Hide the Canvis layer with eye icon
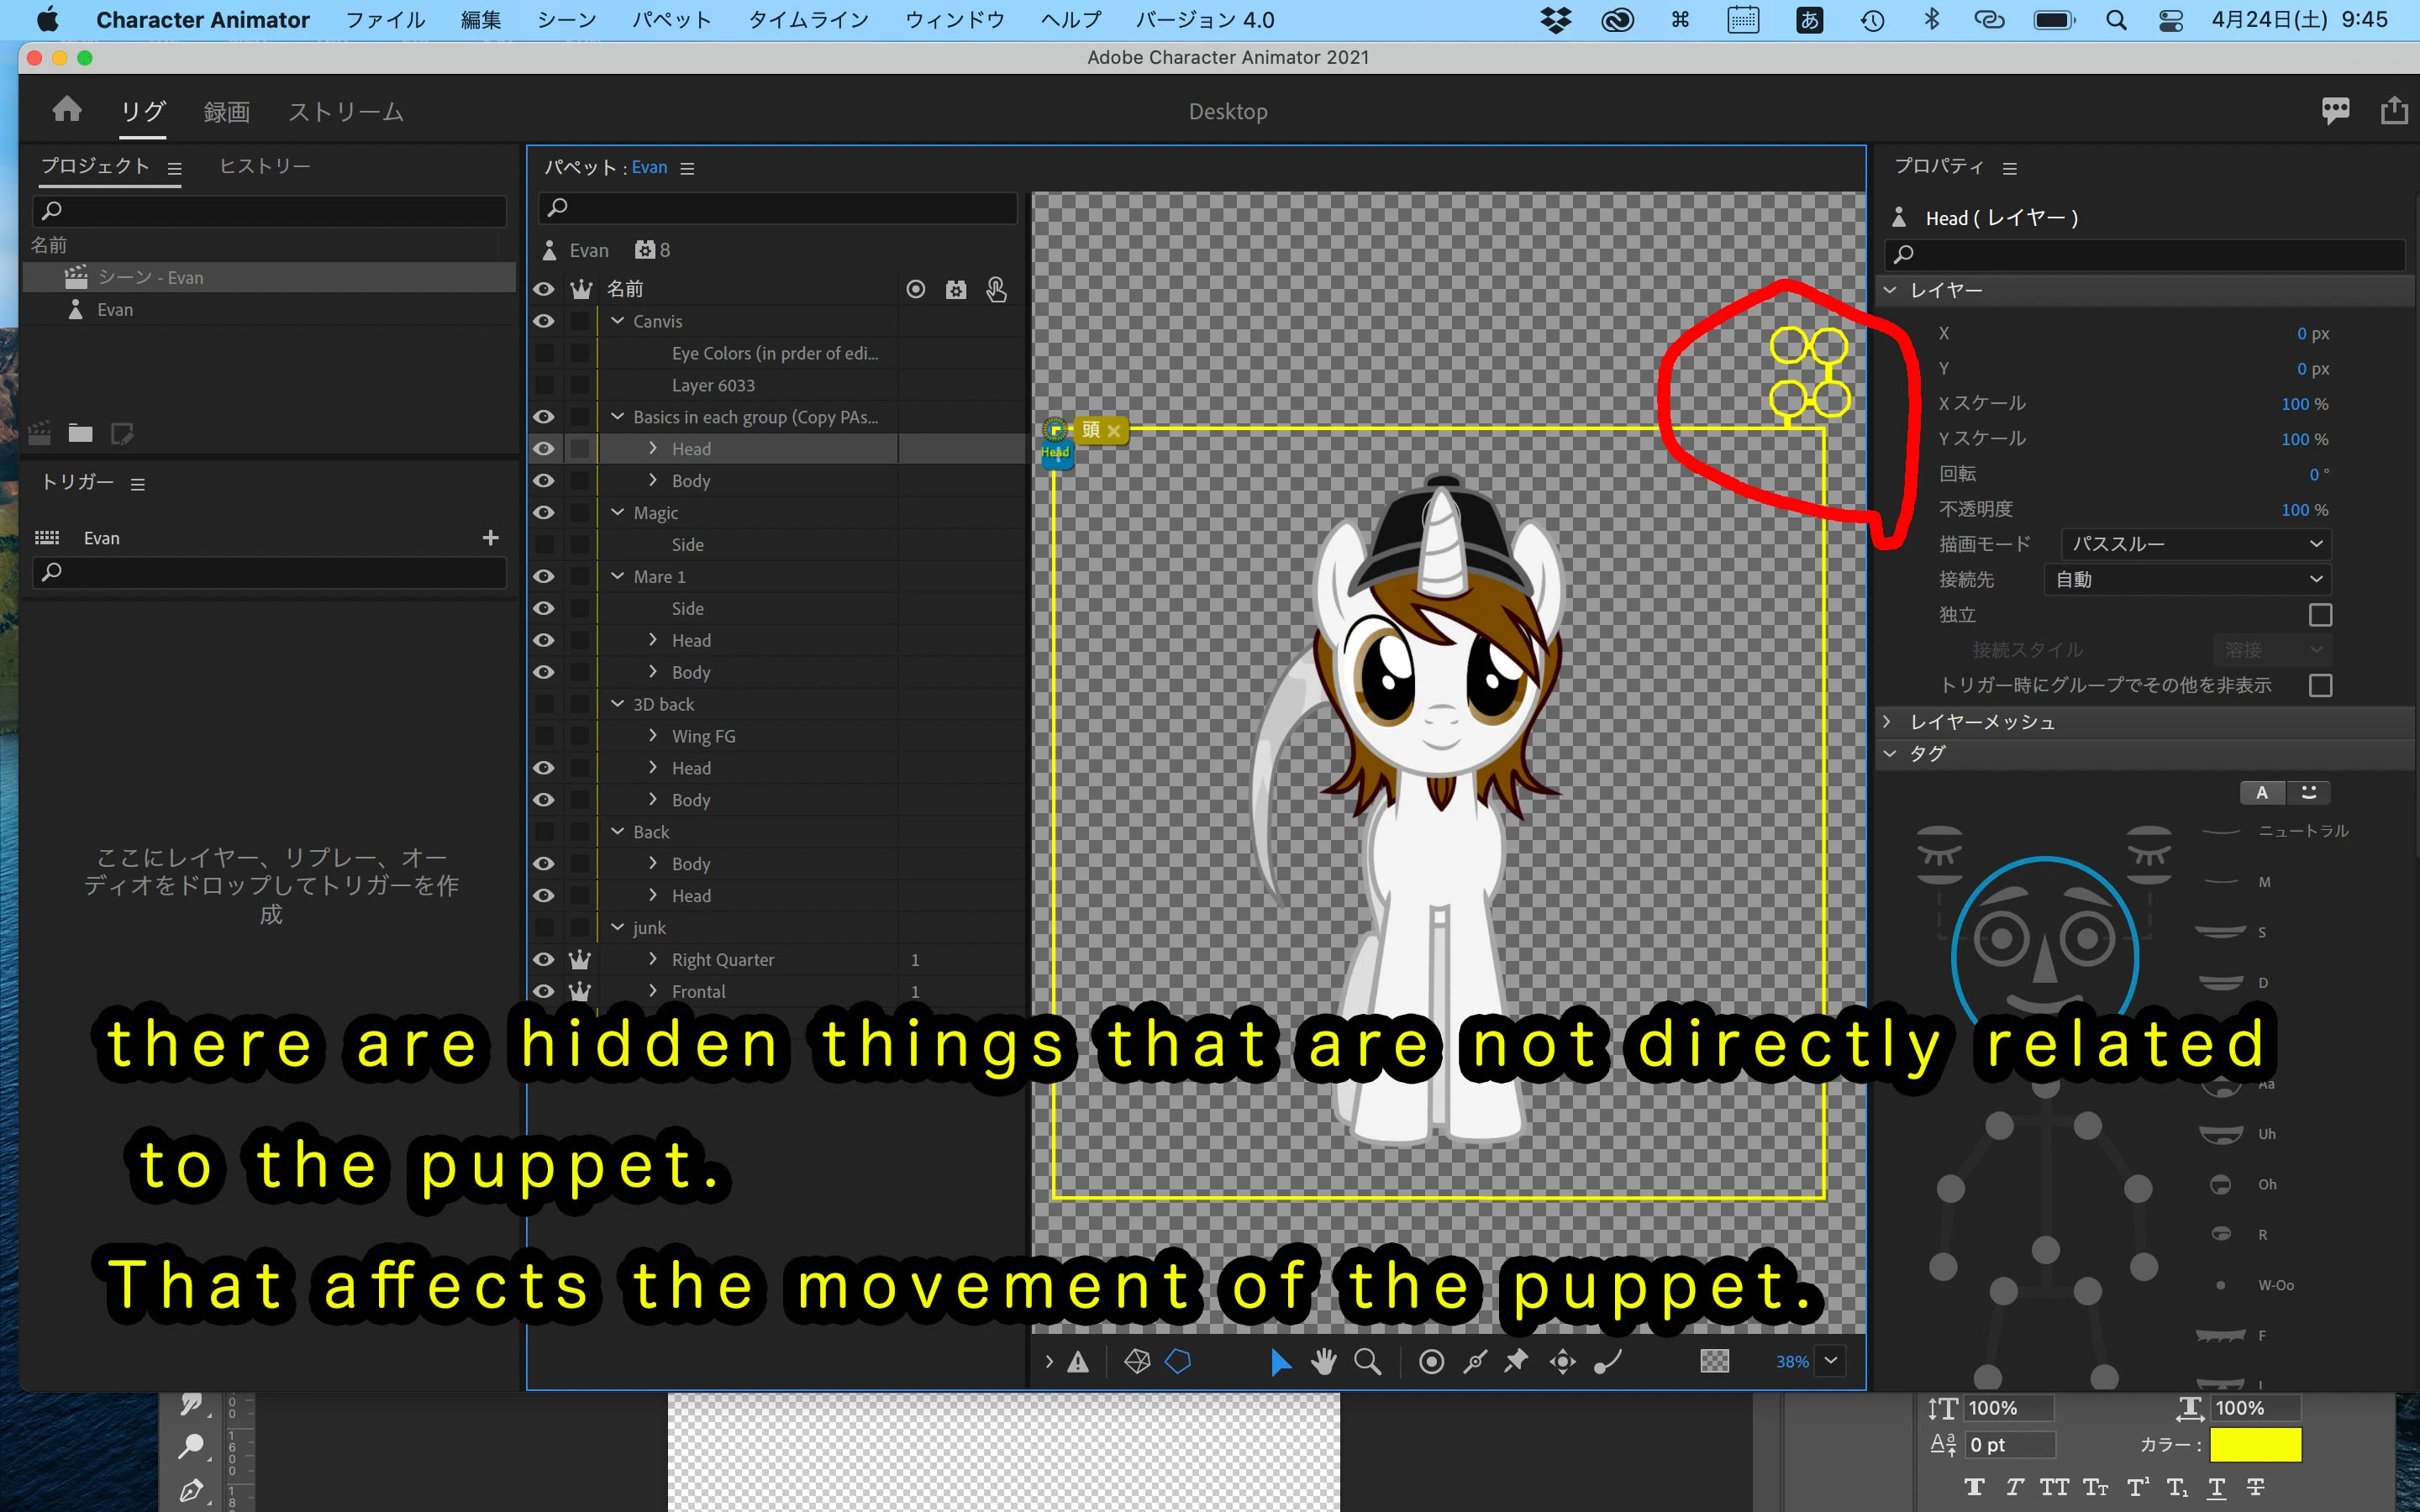This screenshot has height=1512, width=2420. [x=544, y=321]
